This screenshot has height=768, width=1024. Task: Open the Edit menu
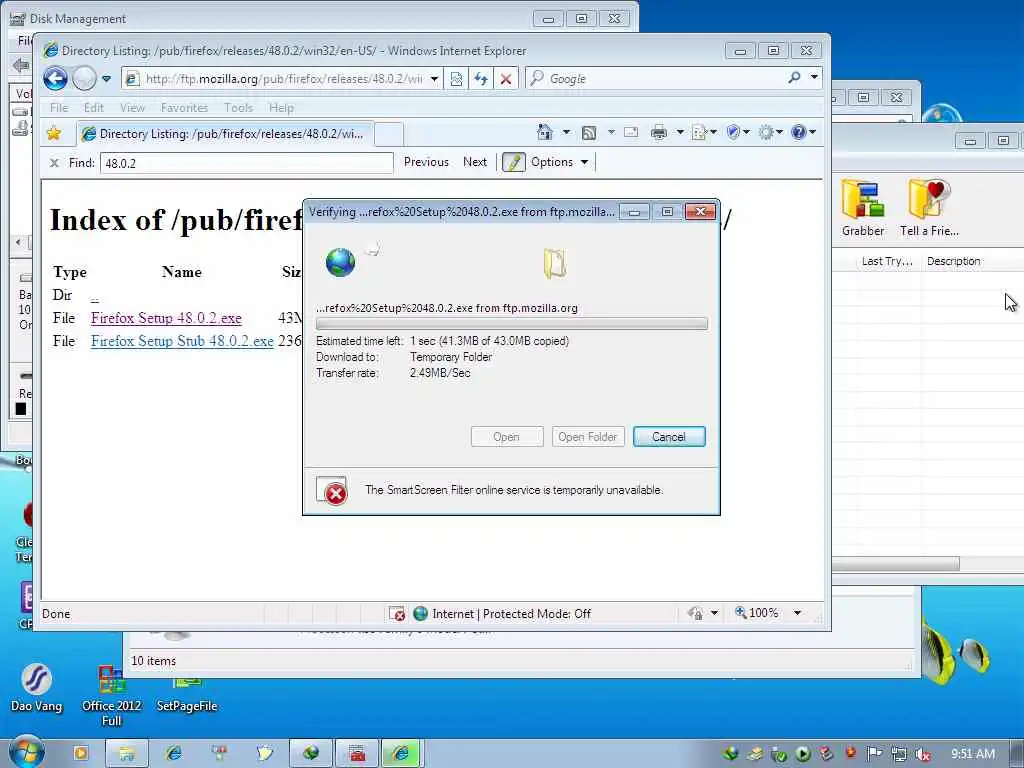[x=93, y=108]
